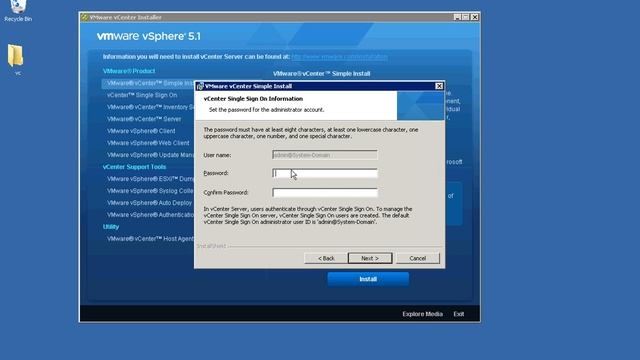Image resolution: width=640 pixels, height=360 pixels.
Task: Click the Back button
Action: point(326,258)
